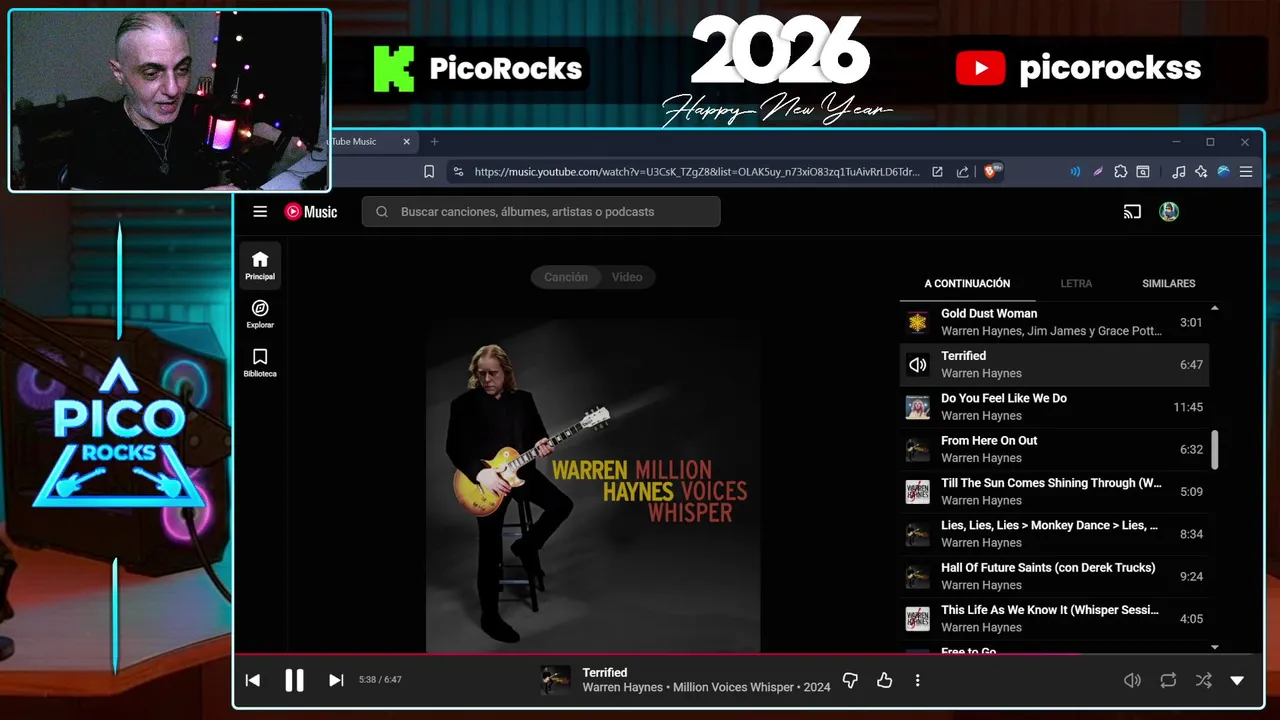Toggle shuffle mode
The height and width of the screenshot is (720, 1280).
(x=1204, y=680)
